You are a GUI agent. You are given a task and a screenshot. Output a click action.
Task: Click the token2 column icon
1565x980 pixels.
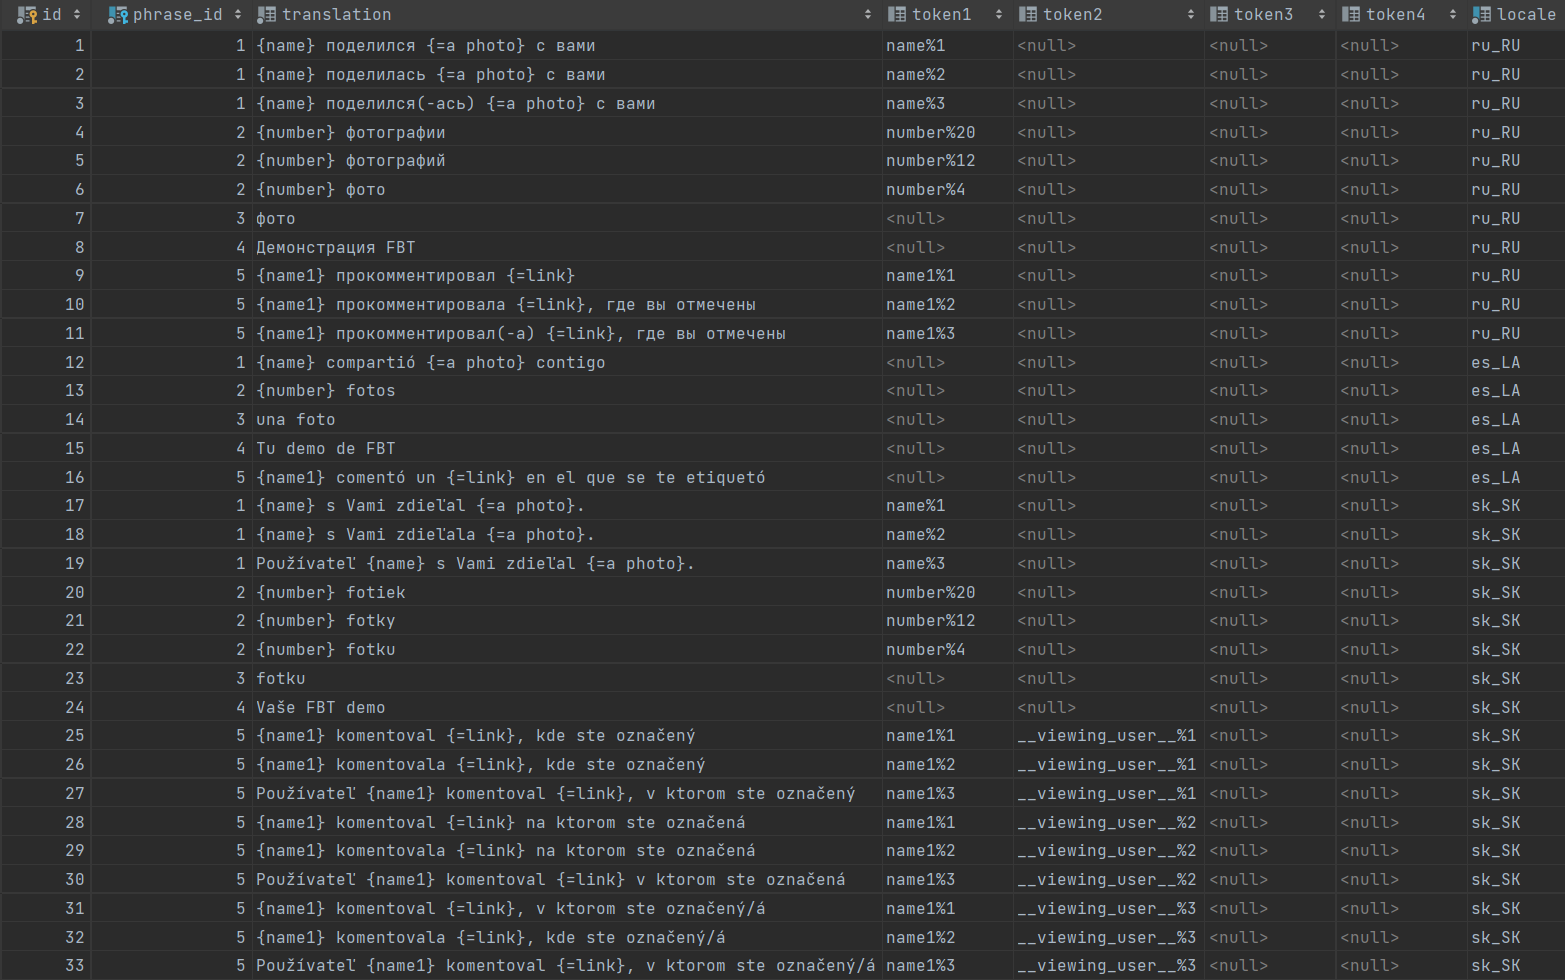(x=1028, y=15)
